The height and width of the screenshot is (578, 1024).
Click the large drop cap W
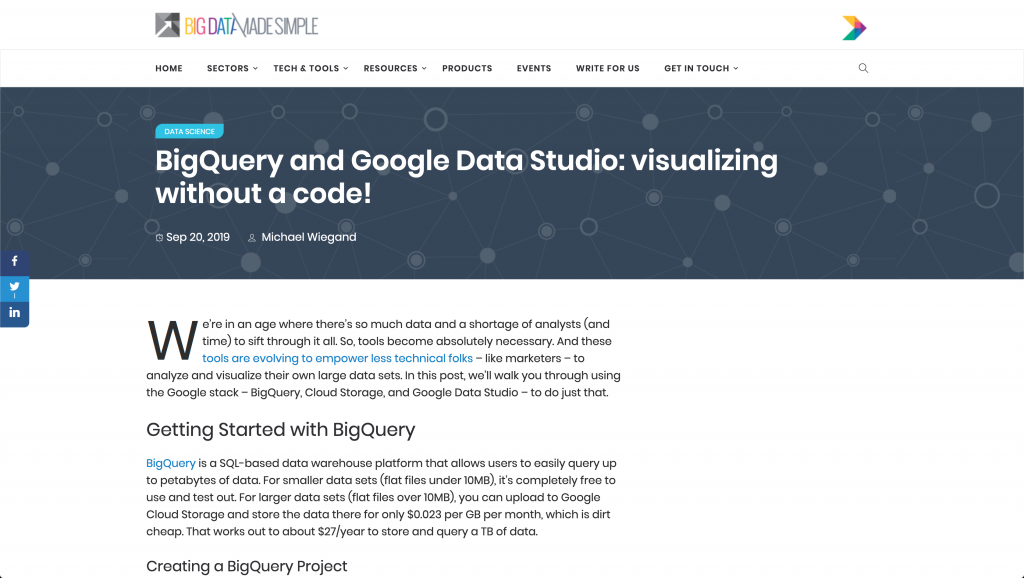click(172, 341)
